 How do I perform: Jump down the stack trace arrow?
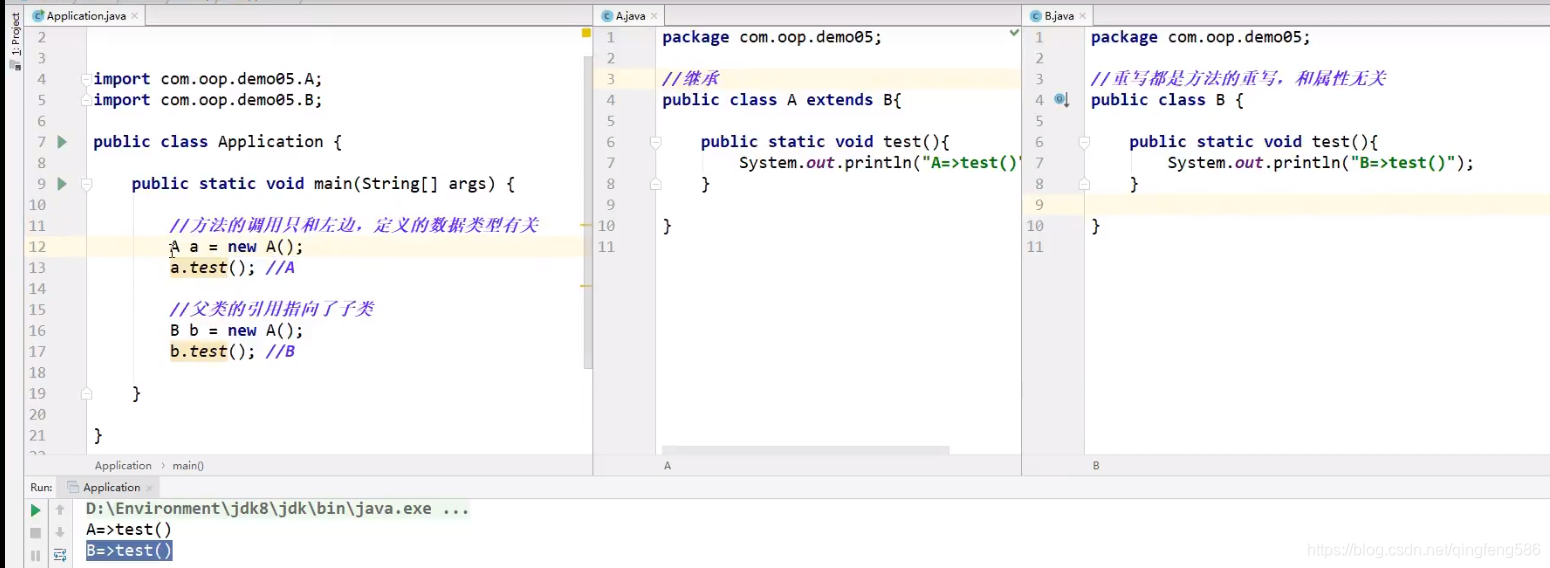click(60, 533)
